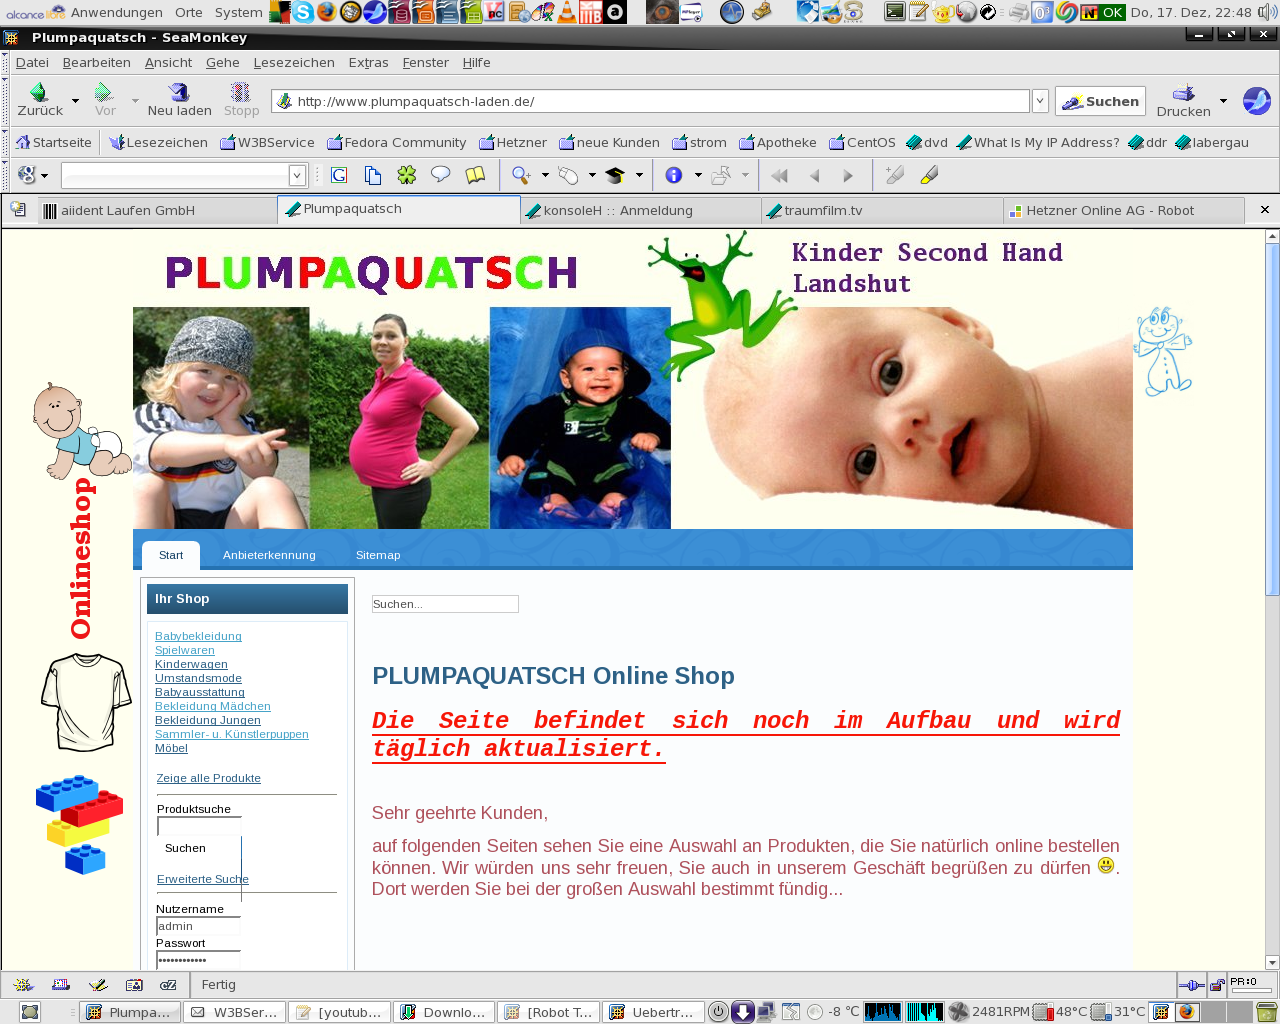Open the Datei menu
Screen dimensions: 1280x1024
pyautogui.click(x=32, y=62)
